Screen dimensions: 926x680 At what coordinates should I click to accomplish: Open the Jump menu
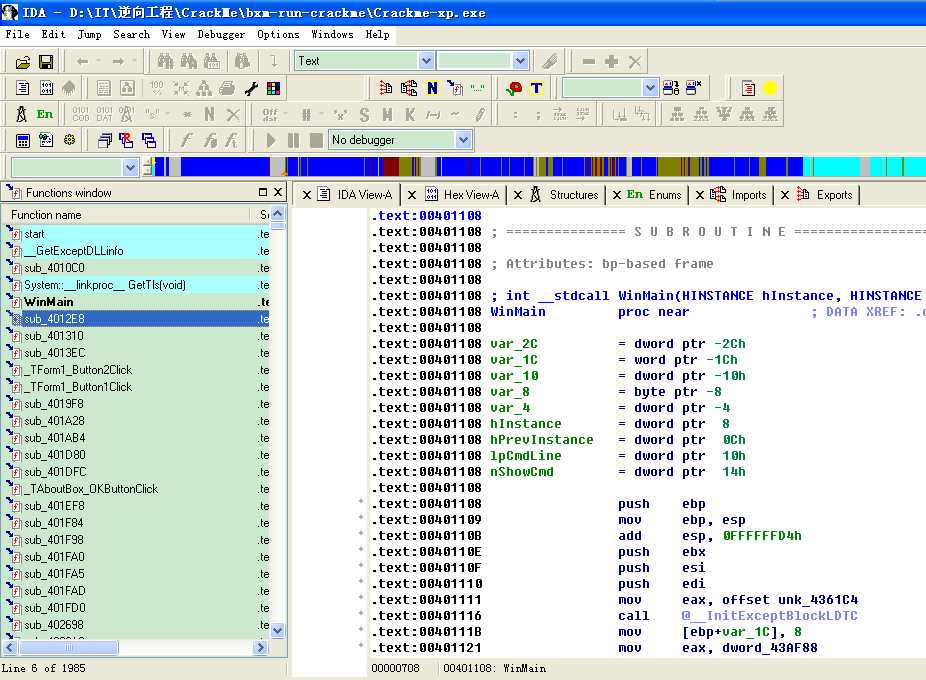89,34
